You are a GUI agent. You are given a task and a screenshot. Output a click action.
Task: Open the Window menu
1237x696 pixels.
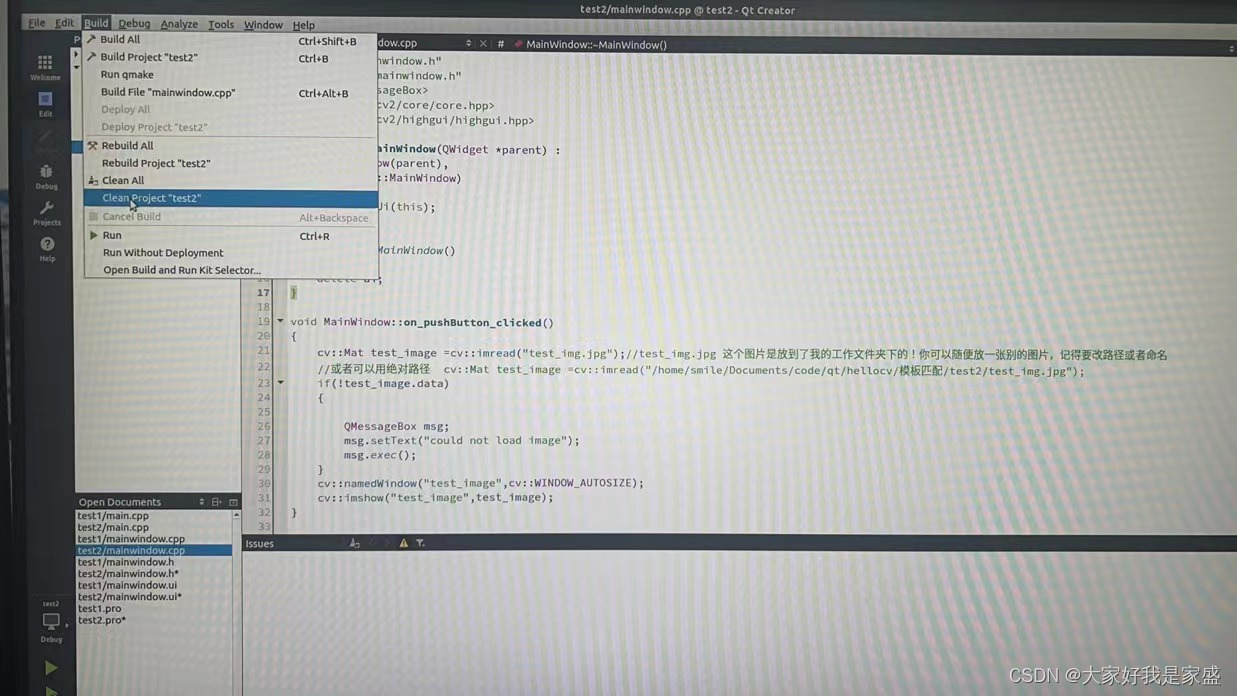(x=263, y=24)
